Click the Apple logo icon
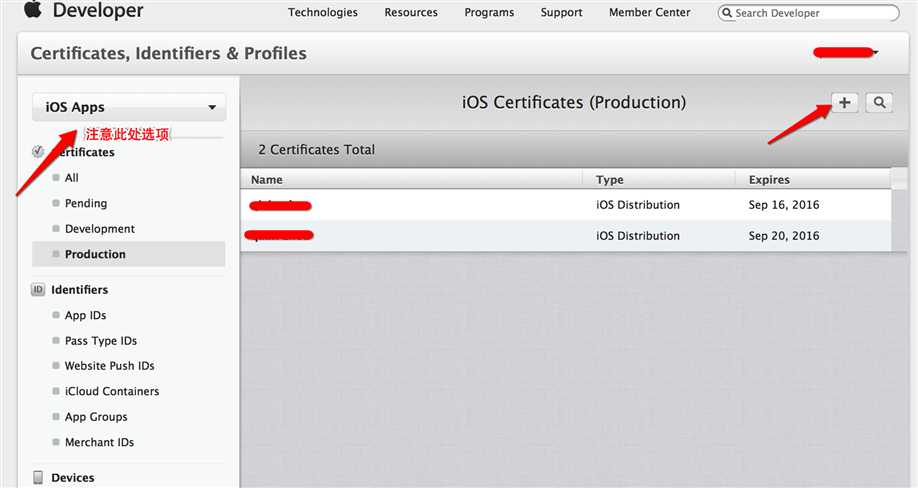Viewport: 918px width, 488px height. coord(33,9)
